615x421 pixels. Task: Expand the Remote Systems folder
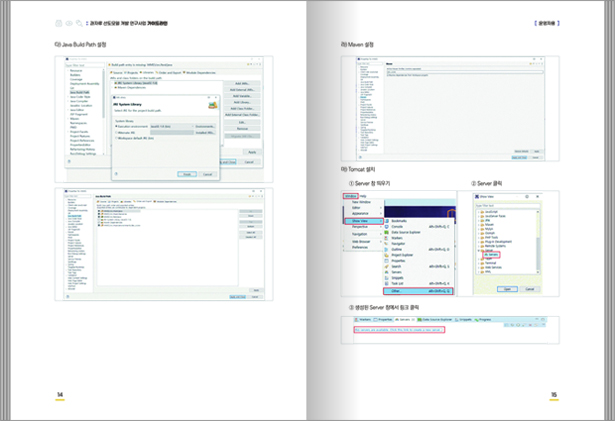point(478,246)
